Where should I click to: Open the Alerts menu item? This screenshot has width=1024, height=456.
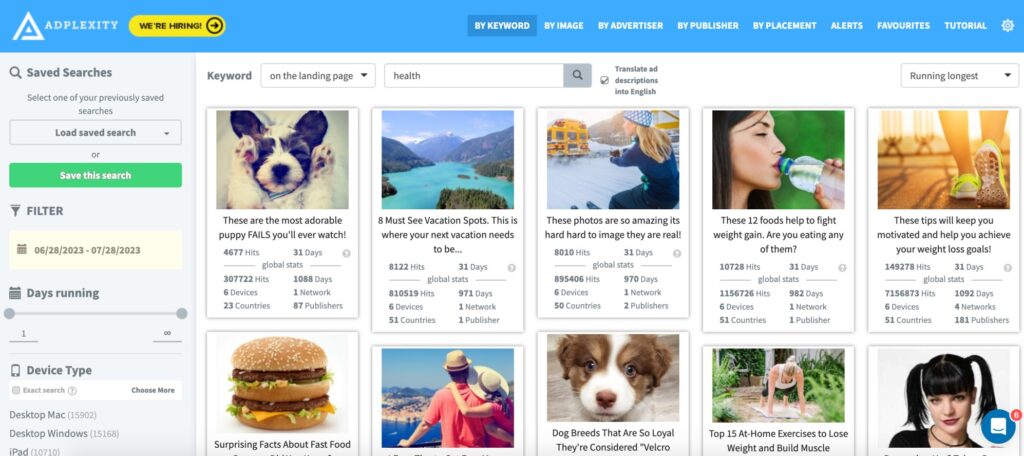point(846,25)
